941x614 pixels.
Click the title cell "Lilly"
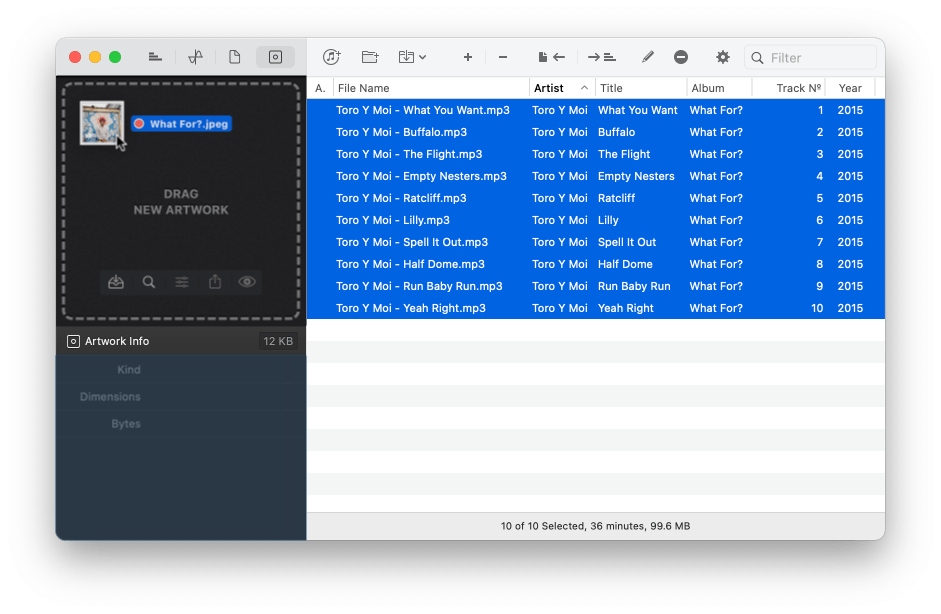[608, 220]
